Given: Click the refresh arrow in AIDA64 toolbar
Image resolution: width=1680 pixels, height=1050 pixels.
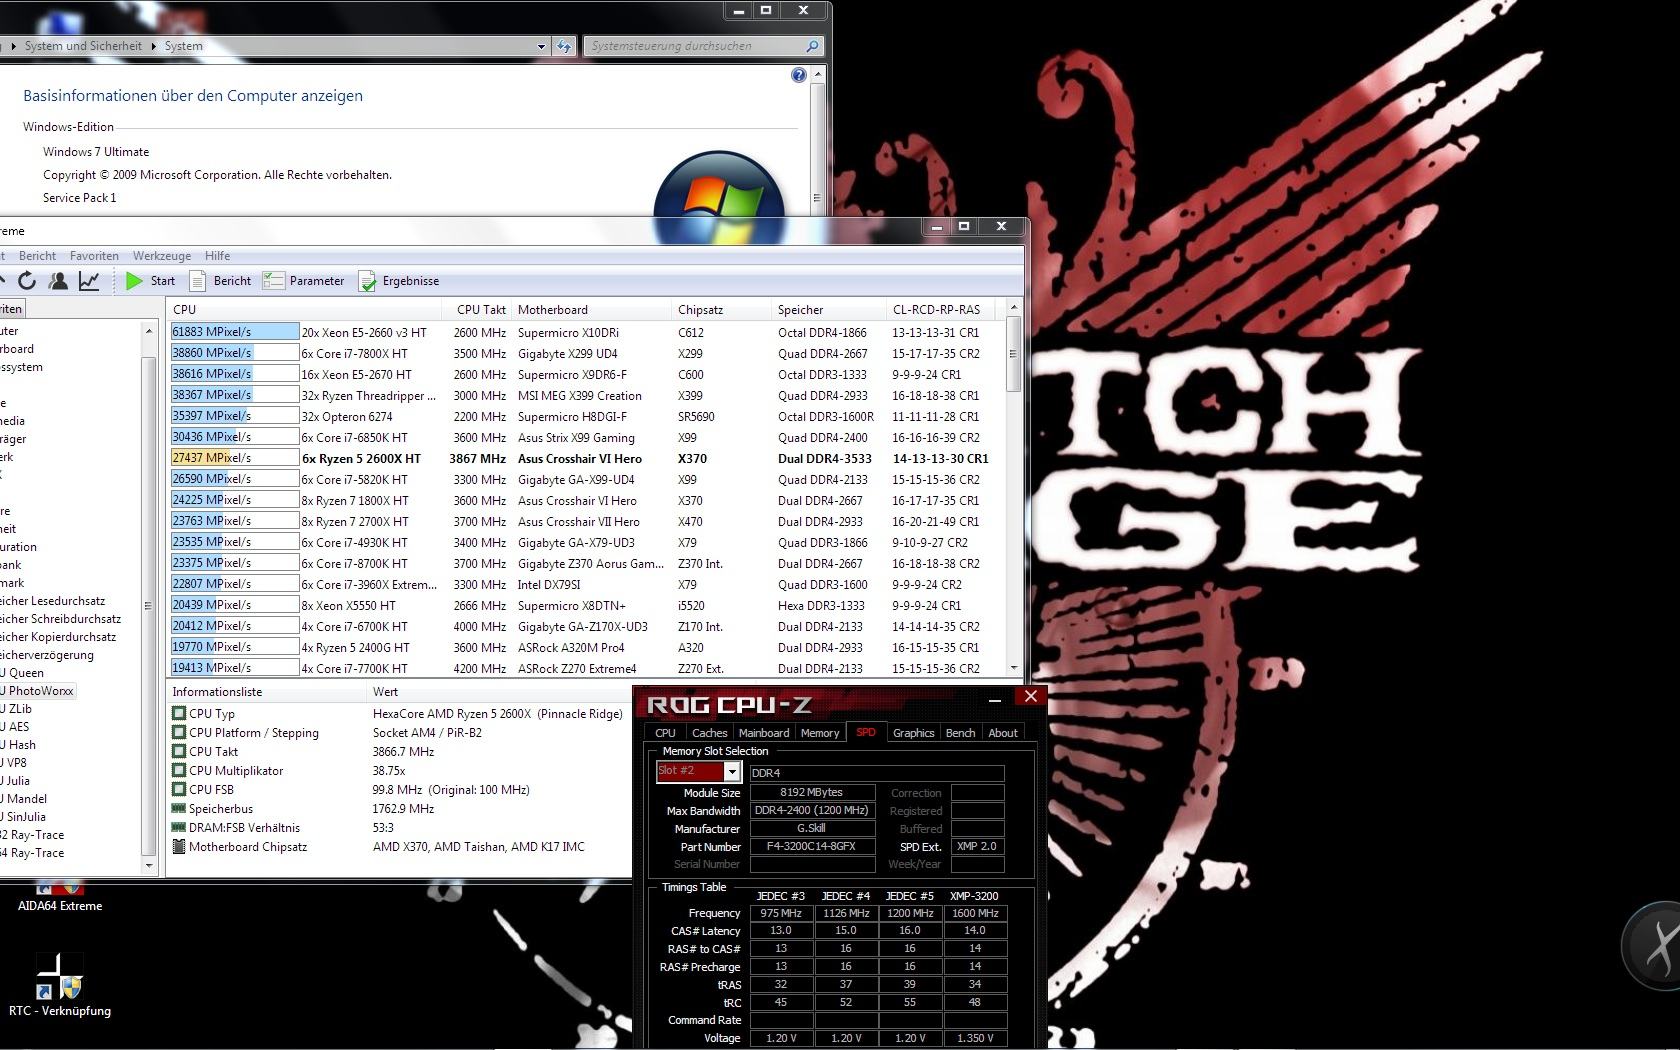Looking at the screenshot, I should pos(27,281).
